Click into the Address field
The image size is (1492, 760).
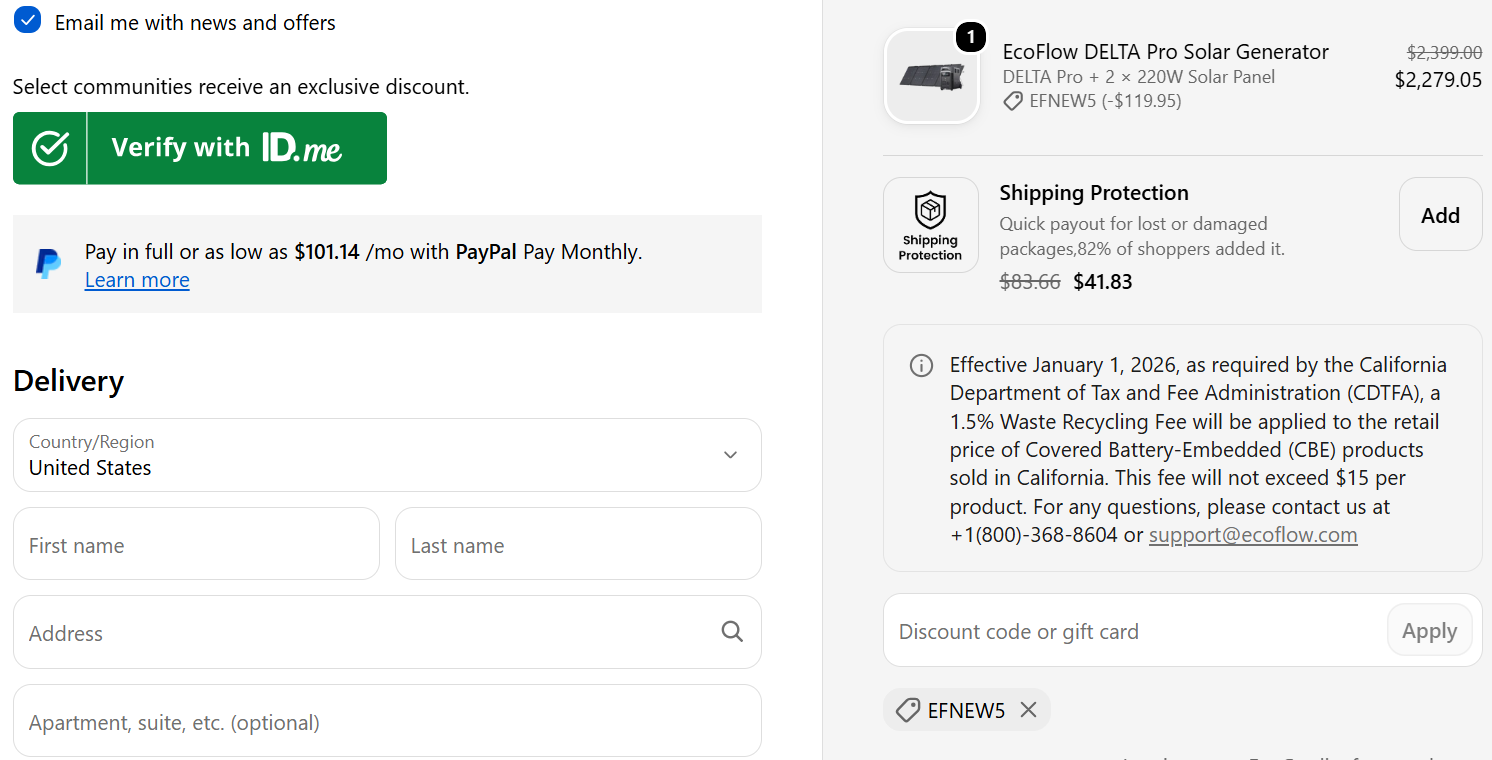click(387, 632)
